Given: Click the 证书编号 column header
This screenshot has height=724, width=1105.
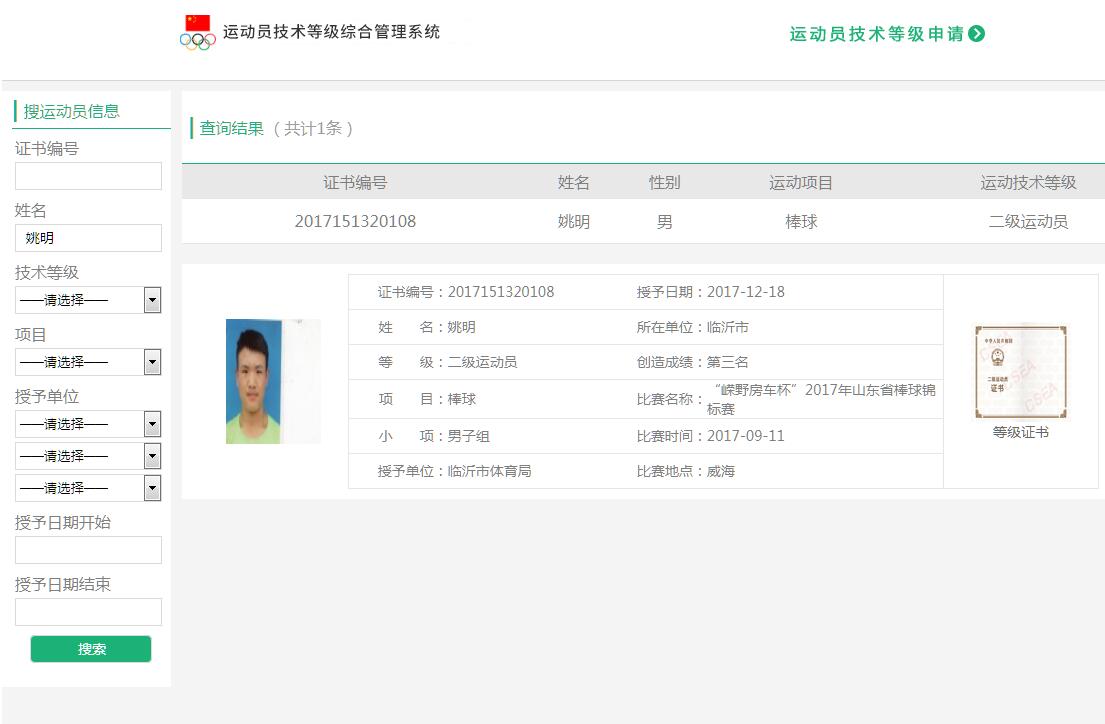Looking at the screenshot, I should tap(355, 183).
